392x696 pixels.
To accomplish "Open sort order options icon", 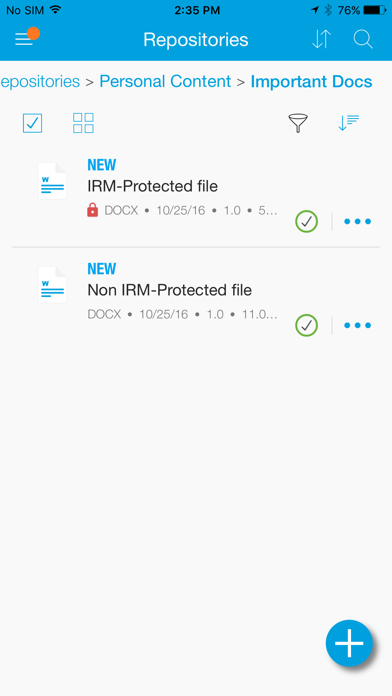I will 348,123.
